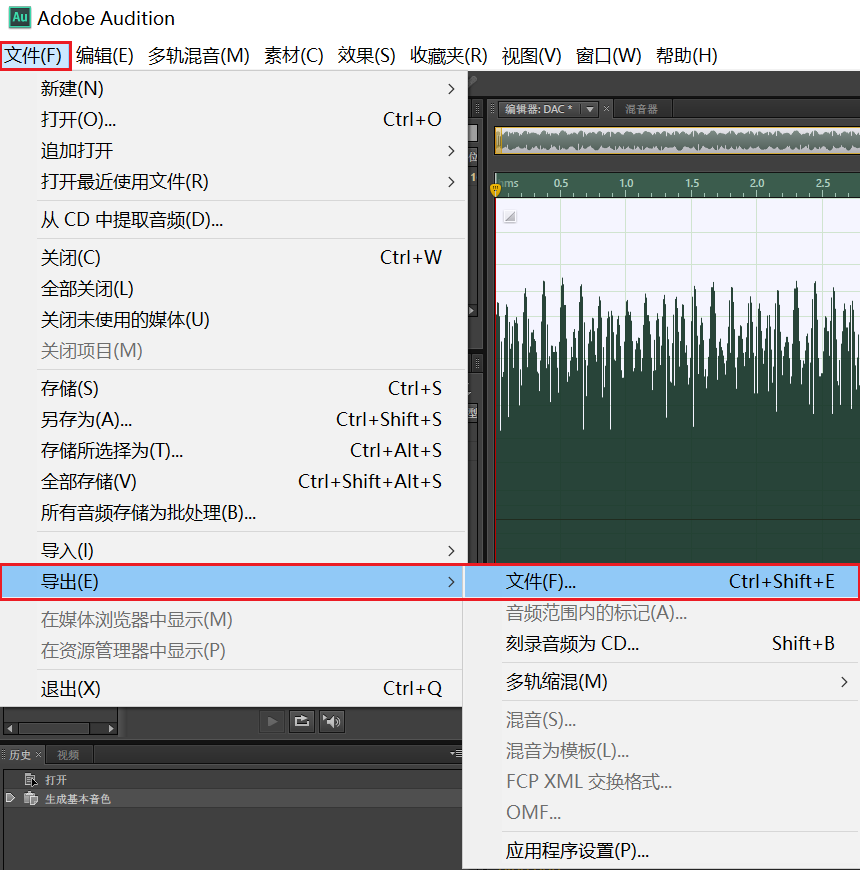Click the left scroll arrow
Viewport: 860px width, 870px height.
[10, 729]
